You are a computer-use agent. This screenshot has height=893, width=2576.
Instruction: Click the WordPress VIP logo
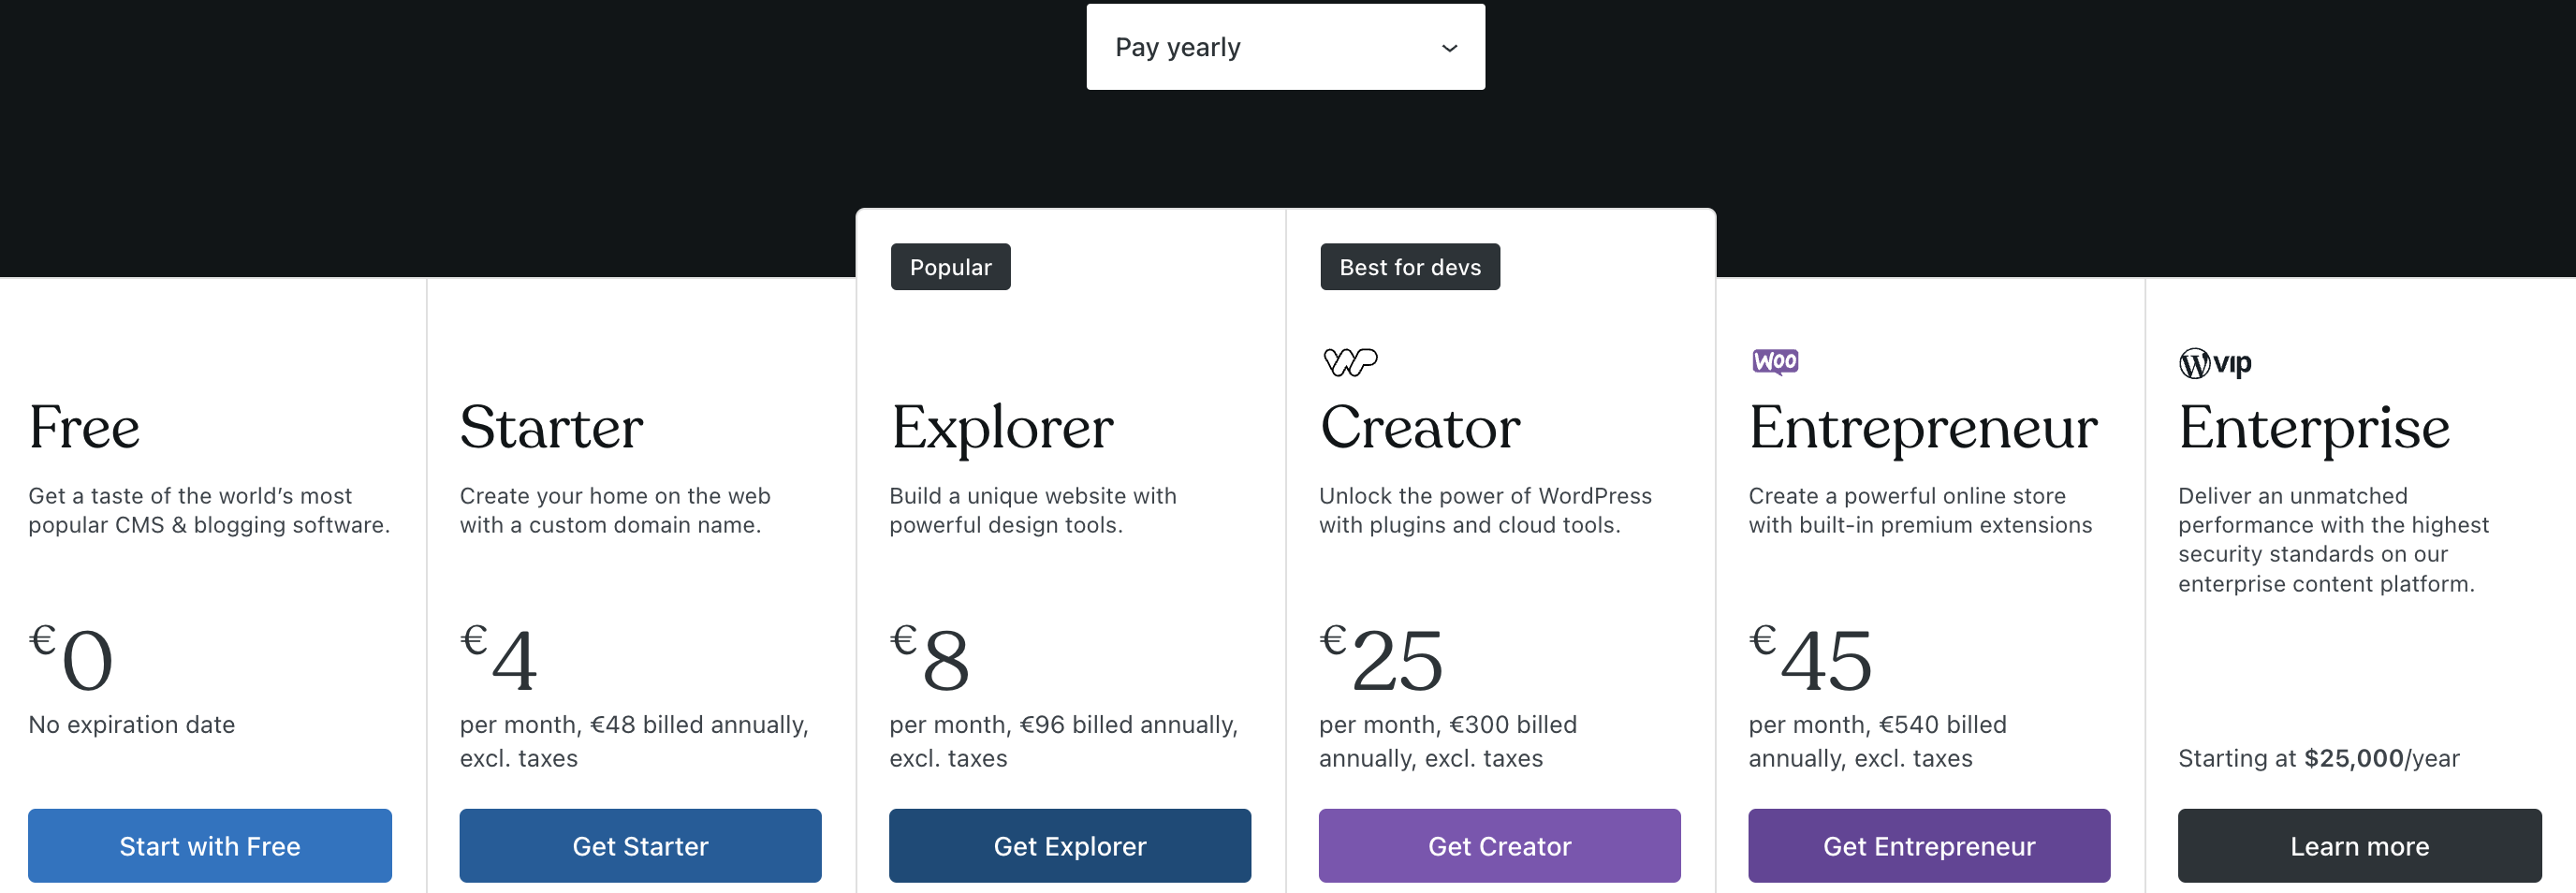2214,363
